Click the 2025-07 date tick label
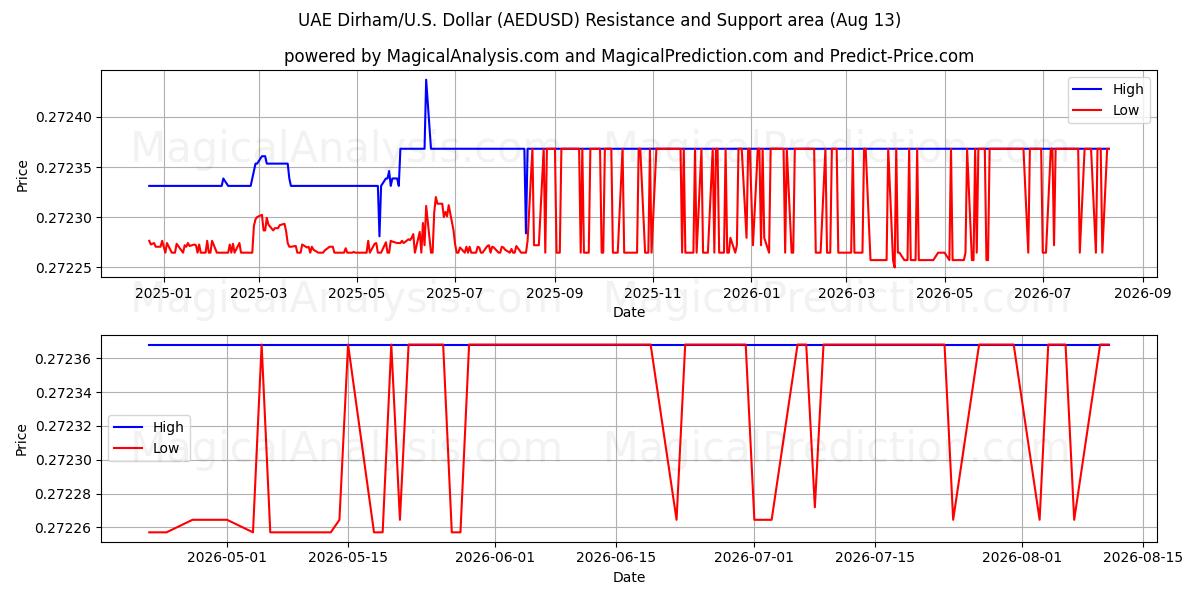This screenshot has width=1200, height=600. 455,293
